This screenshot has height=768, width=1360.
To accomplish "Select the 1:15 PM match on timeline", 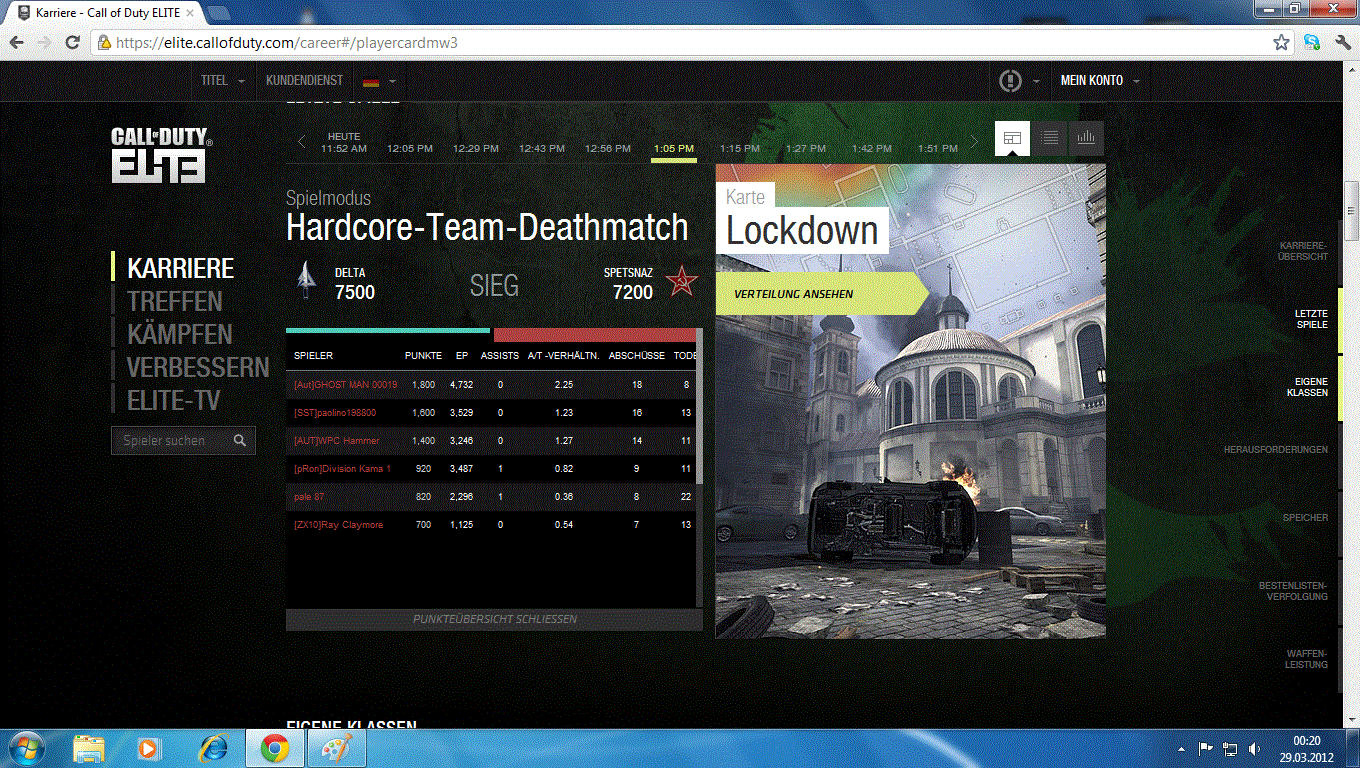I will pyautogui.click(x=740, y=148).
